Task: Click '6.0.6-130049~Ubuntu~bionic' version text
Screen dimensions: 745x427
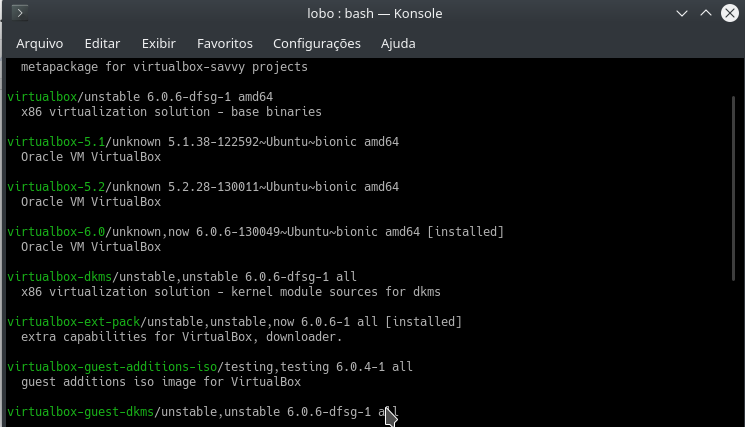Action: pyautogui.click(x=287, y=232)
